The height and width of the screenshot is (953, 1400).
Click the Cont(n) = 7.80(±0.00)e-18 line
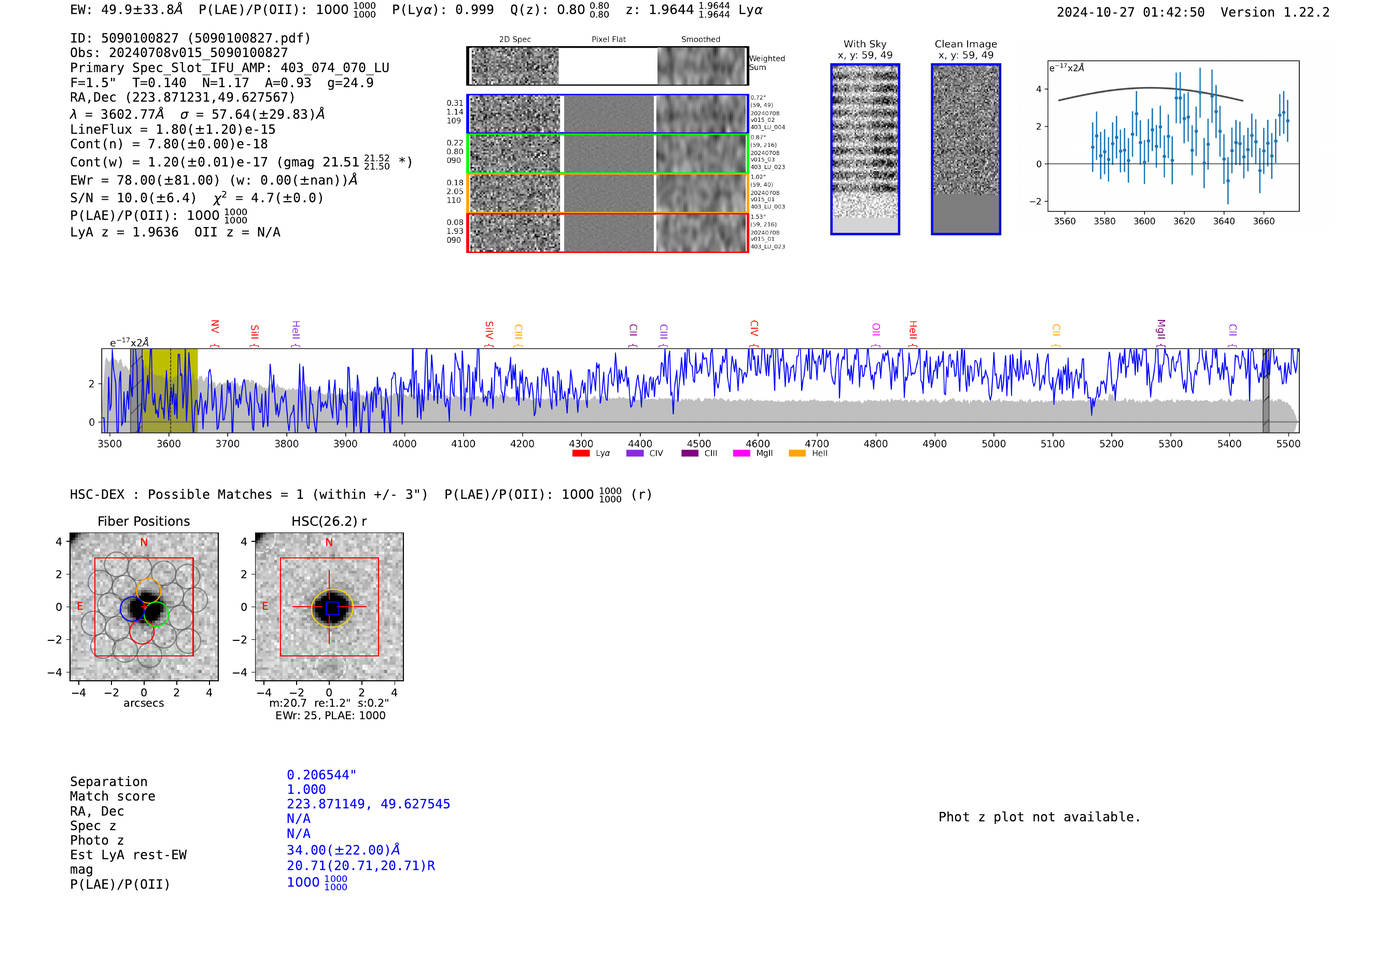(169, 144)
